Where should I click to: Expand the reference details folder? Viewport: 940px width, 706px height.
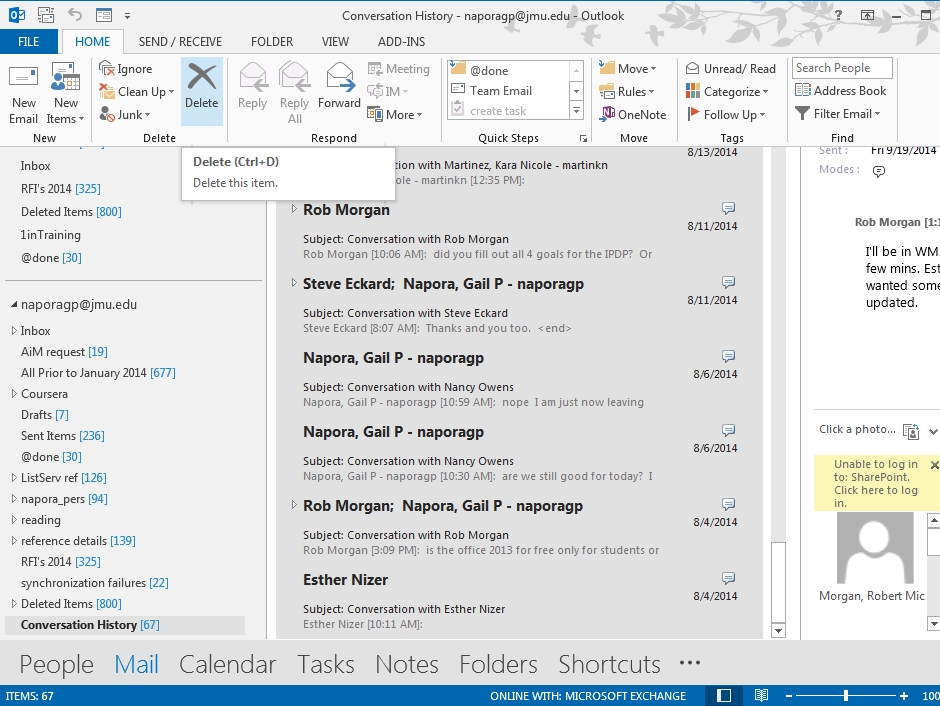coord(14,541)
